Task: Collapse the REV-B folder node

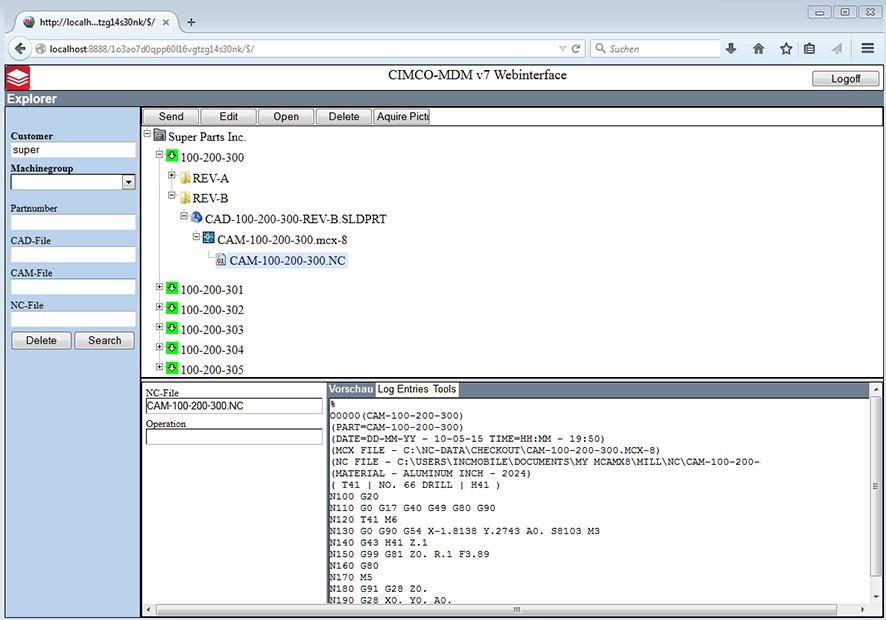Action: click(172, 196)
